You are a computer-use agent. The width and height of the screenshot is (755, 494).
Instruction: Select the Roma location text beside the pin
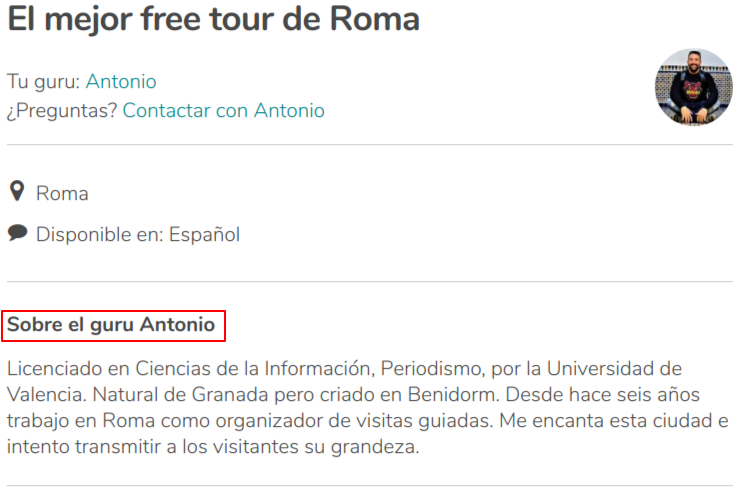[62, 194]
